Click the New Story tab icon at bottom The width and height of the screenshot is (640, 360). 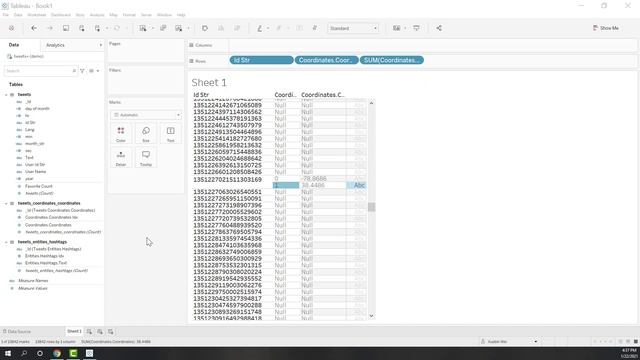coord(111,331)
